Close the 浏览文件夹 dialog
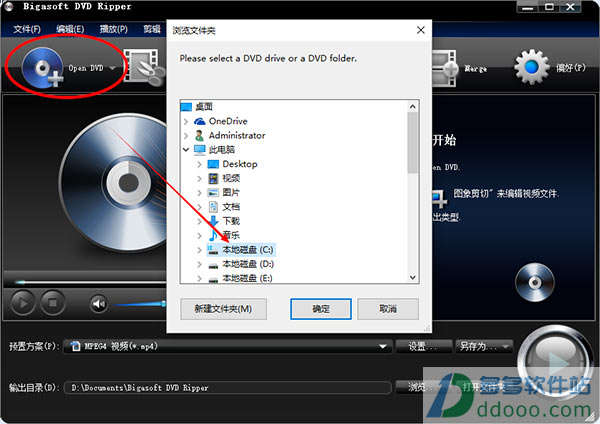This screenshot has width=600, height=424. point(421,30)
